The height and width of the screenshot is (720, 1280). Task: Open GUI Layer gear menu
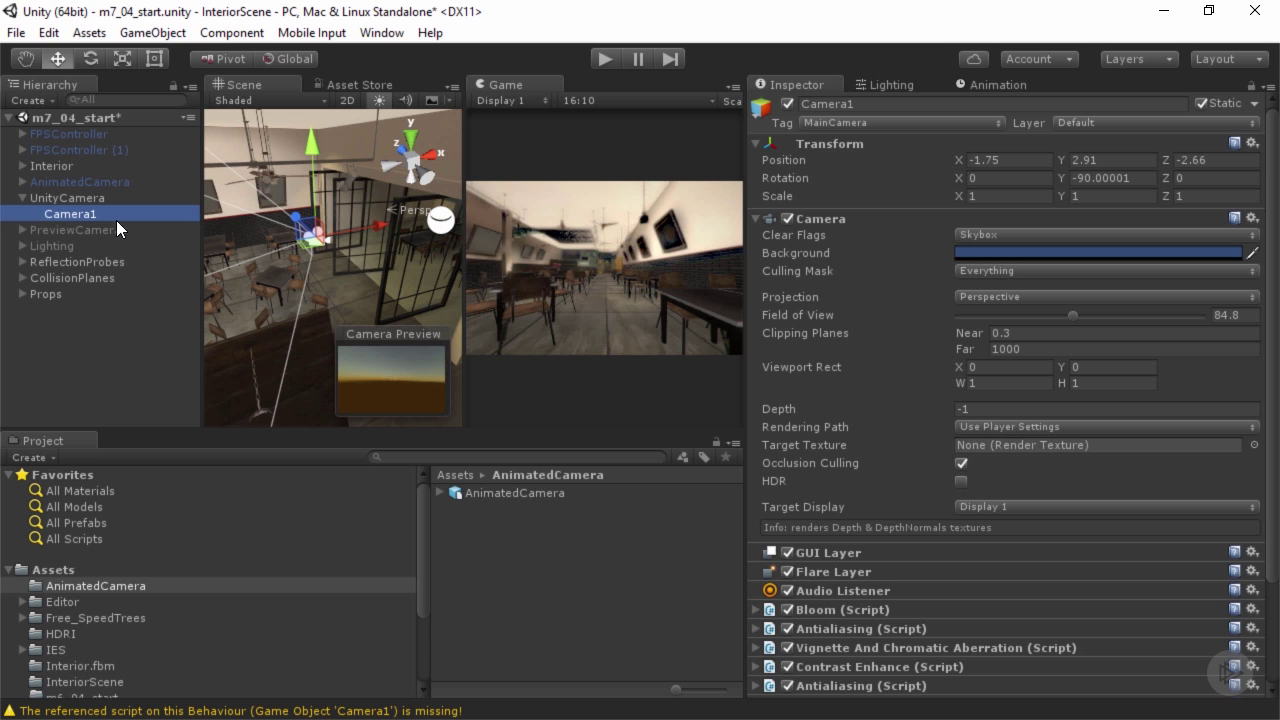tap(1252, 552)
